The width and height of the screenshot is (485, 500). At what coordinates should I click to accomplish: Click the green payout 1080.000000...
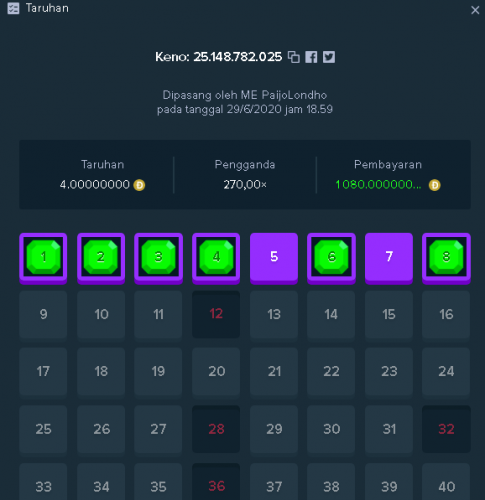point(378,185)
